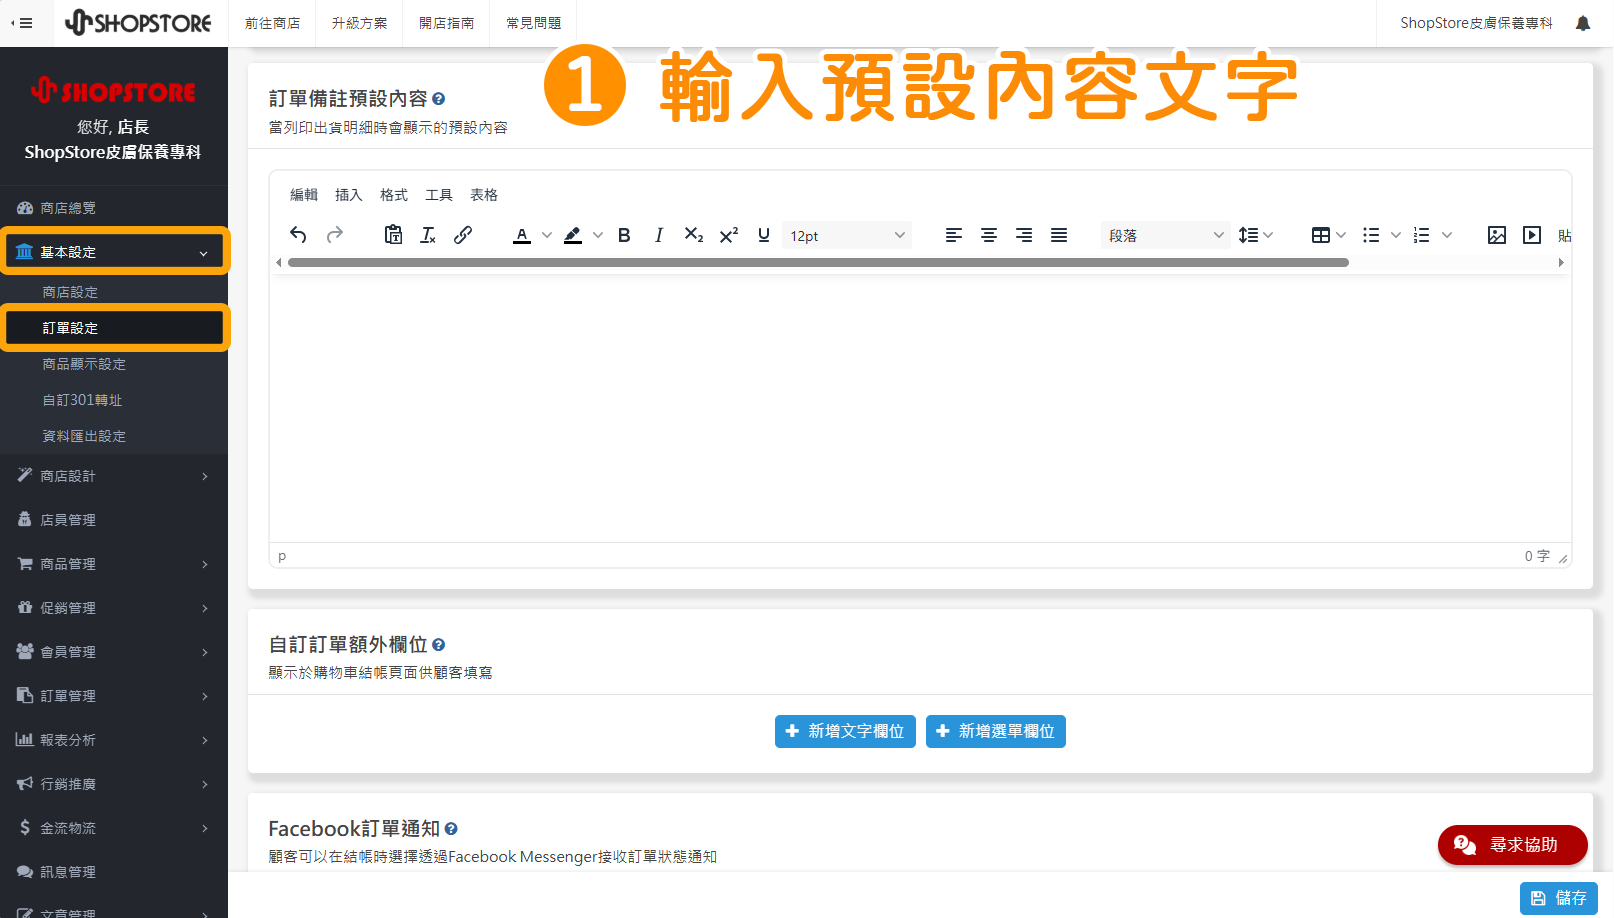
Task: Click the help icon beside Facebook訂單通知
Action: tap(451, 829)
